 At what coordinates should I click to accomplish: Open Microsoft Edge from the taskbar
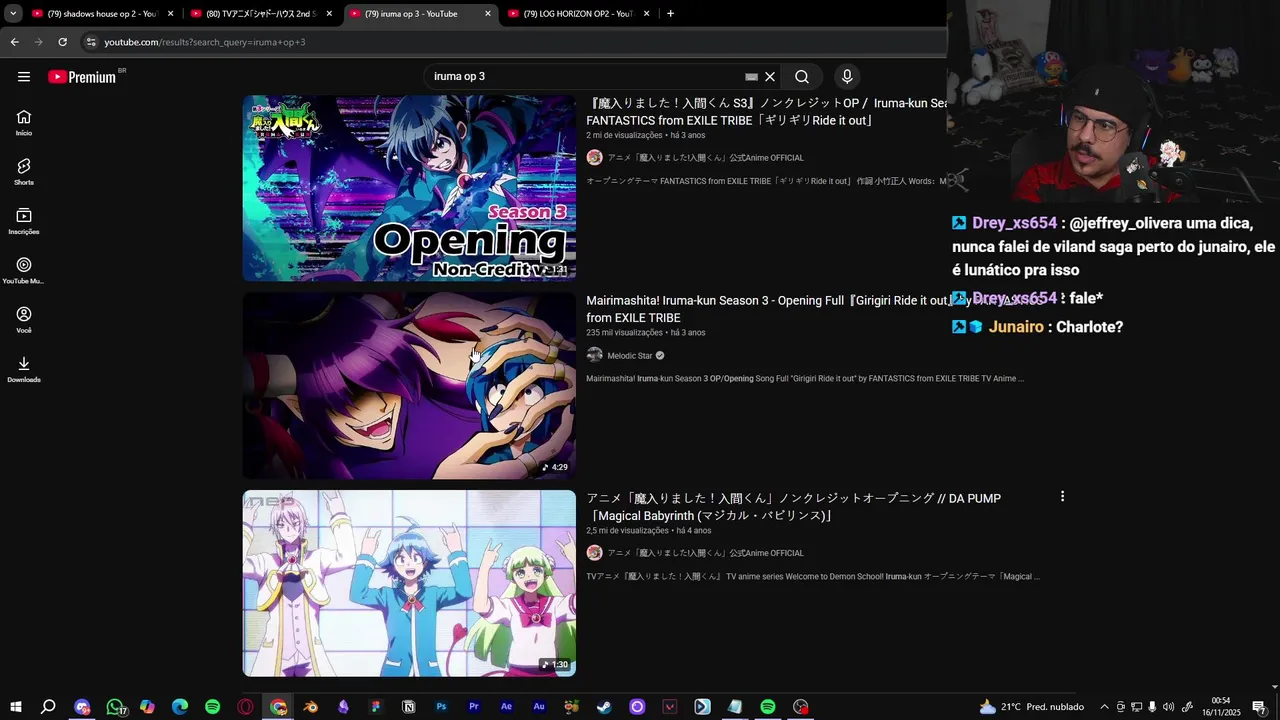pos(180,707)
